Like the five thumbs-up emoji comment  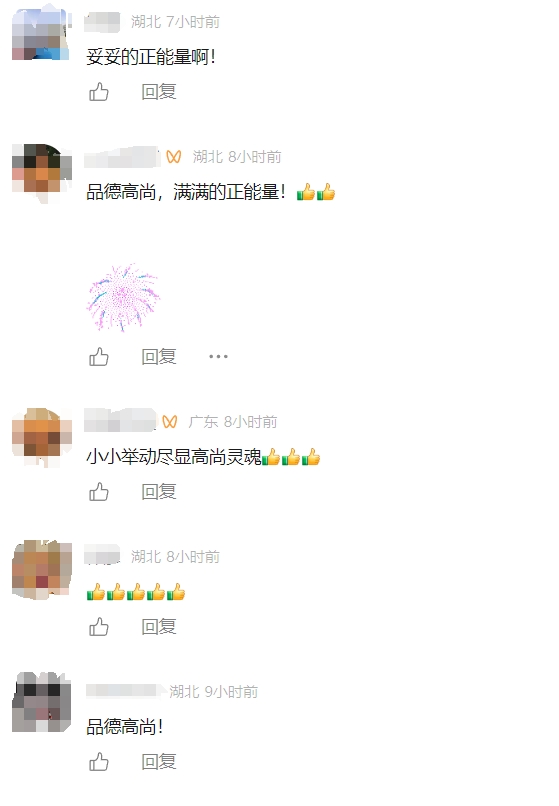(99, 627)
